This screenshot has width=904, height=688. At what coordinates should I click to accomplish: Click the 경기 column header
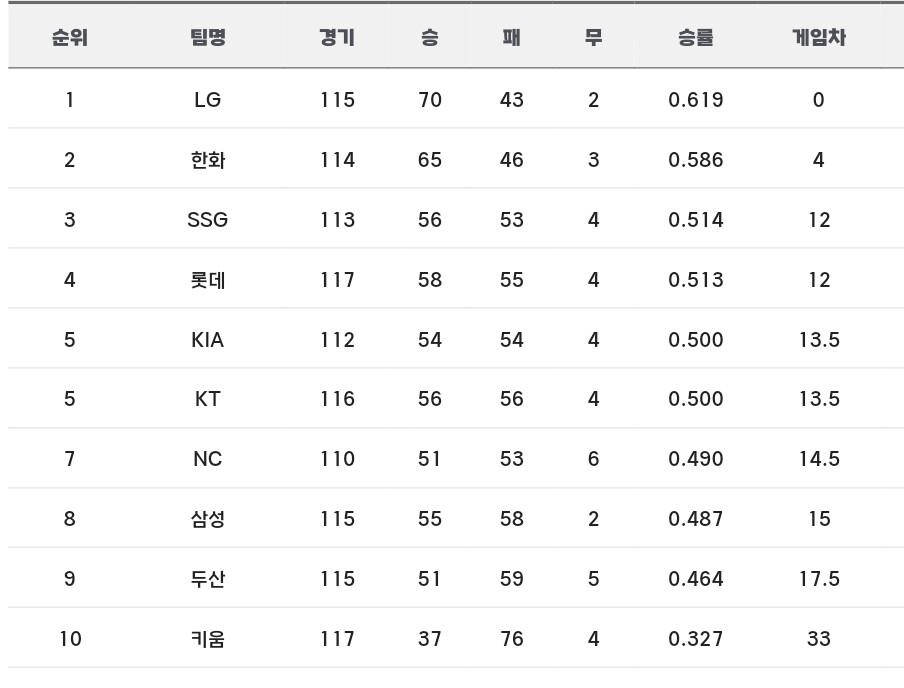337,38
